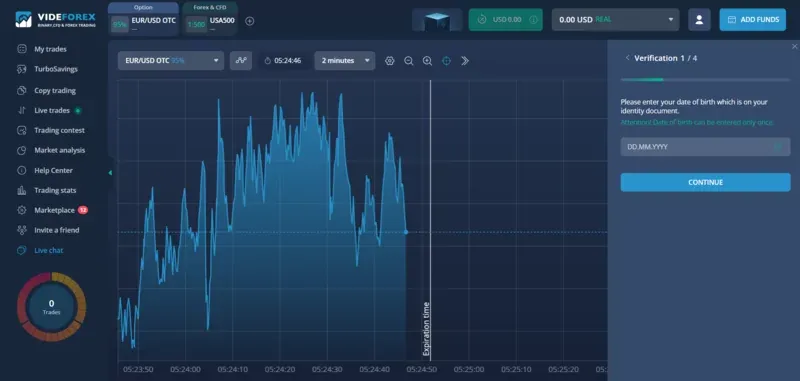
Task: Click the 3D cube bonus box icon
Action: point(437,19)
